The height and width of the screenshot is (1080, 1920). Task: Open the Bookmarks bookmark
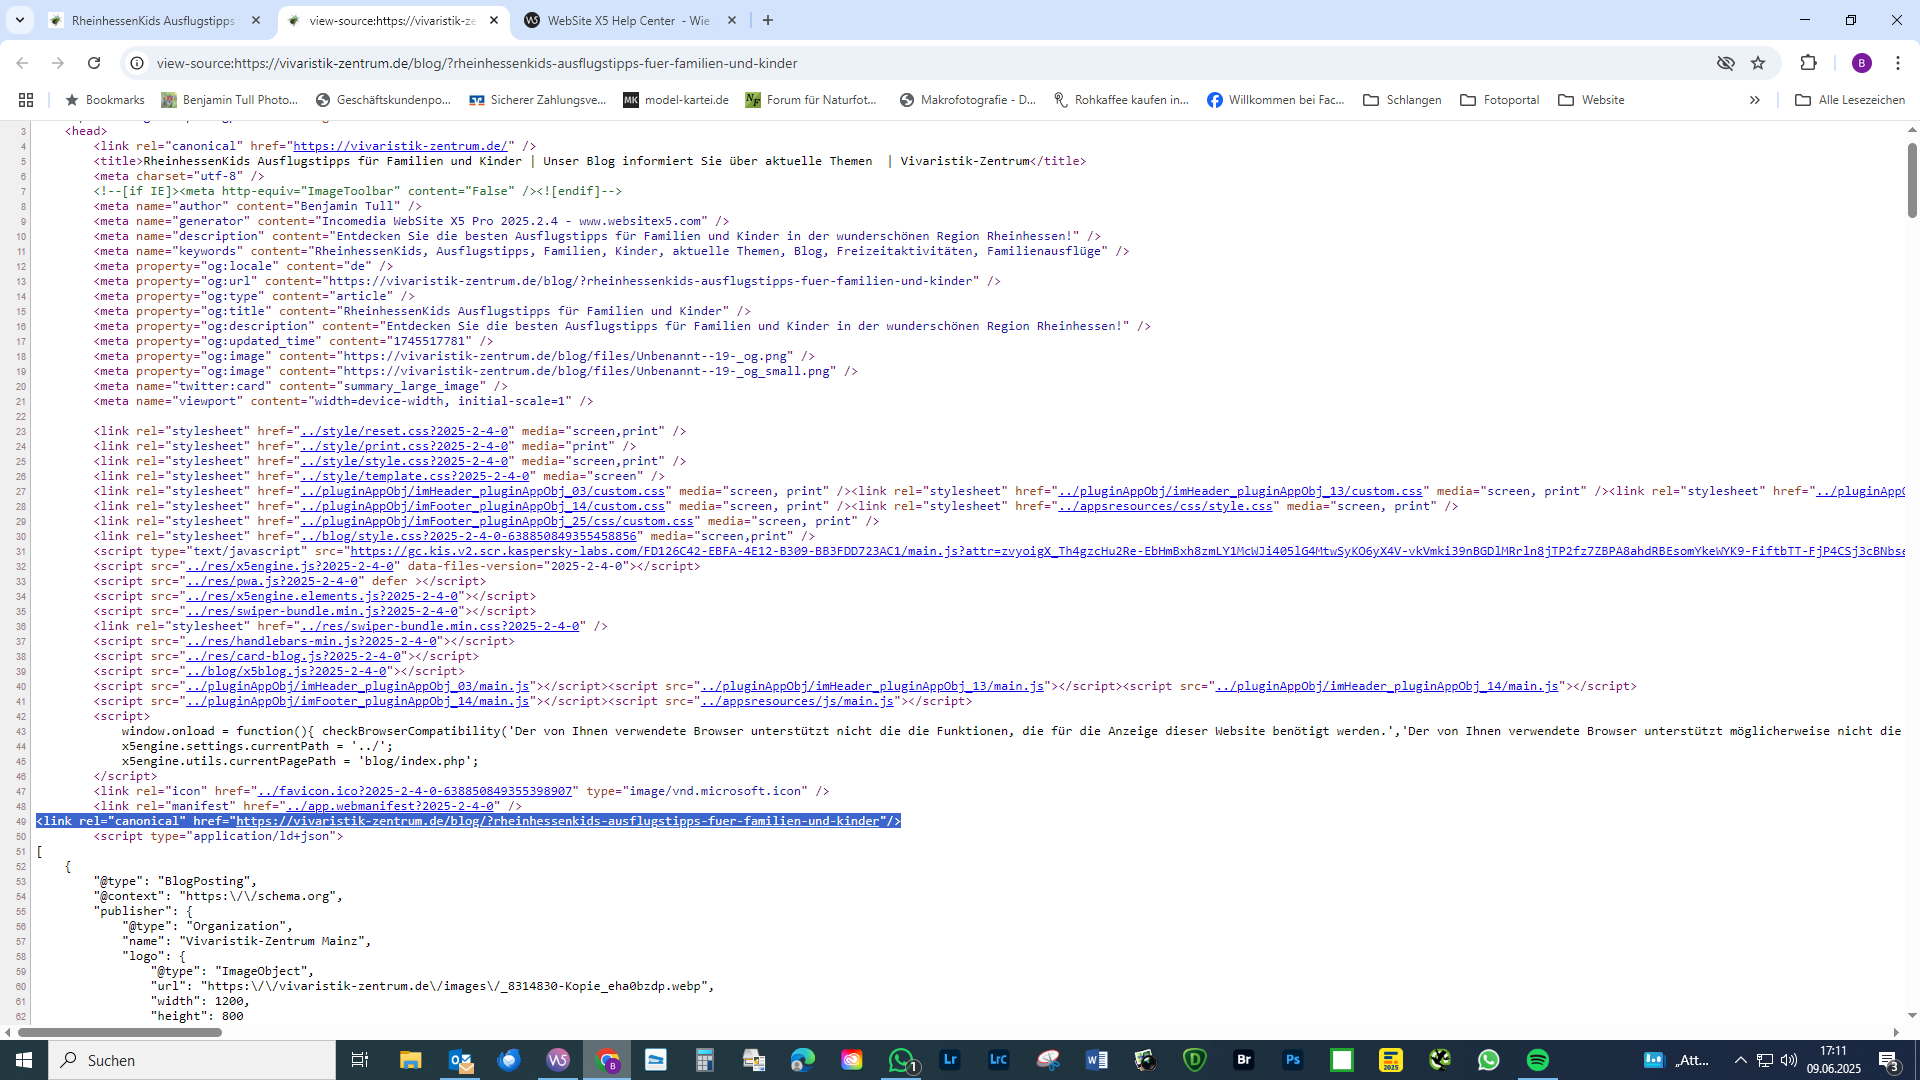point(105,100)
